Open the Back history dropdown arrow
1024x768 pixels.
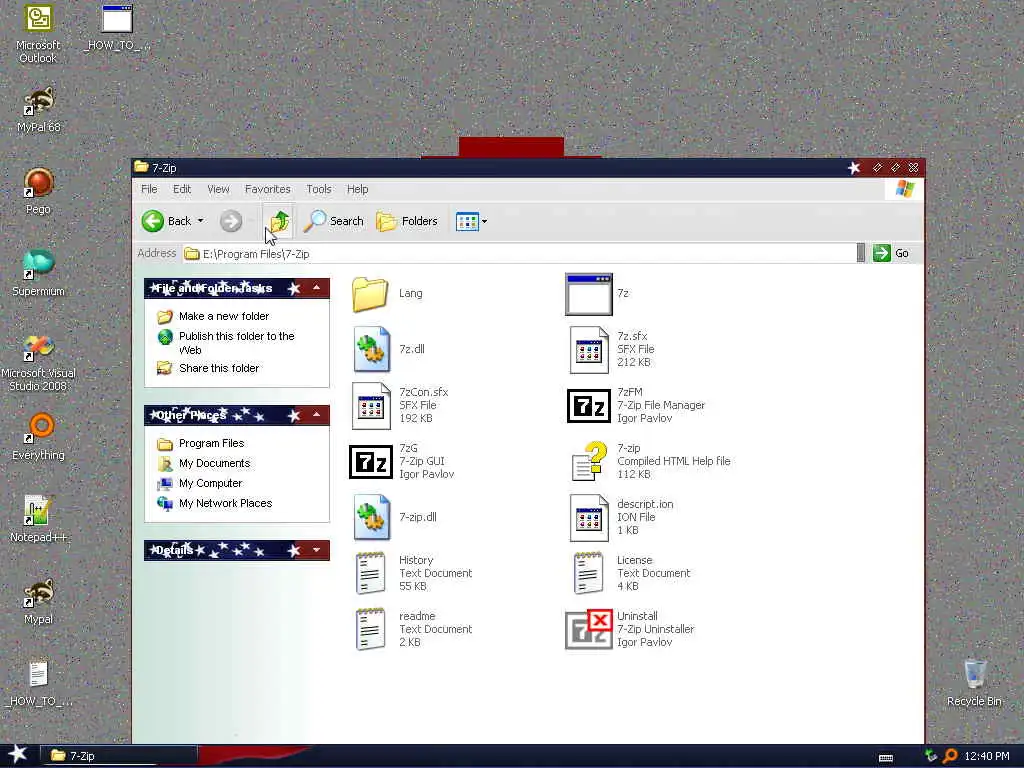200,221
